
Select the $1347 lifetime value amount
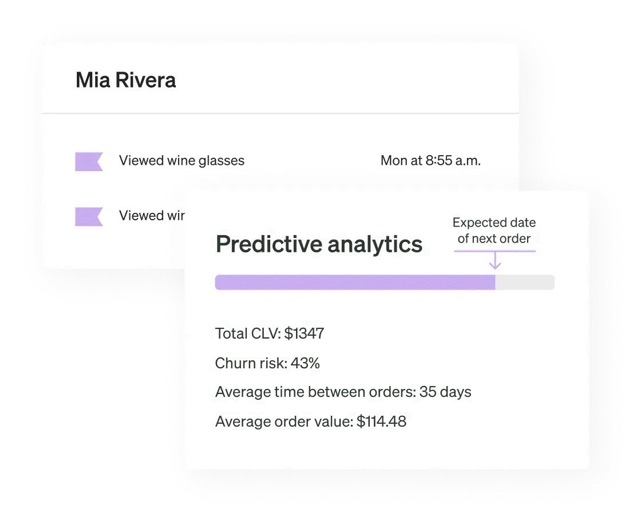click(x=304, y=334)
